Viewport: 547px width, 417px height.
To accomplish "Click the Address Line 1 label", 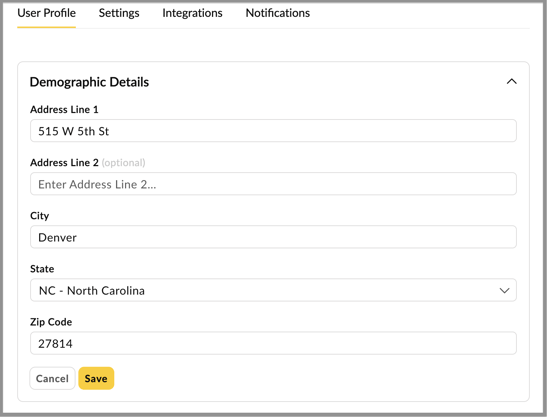I will (64, 110).
